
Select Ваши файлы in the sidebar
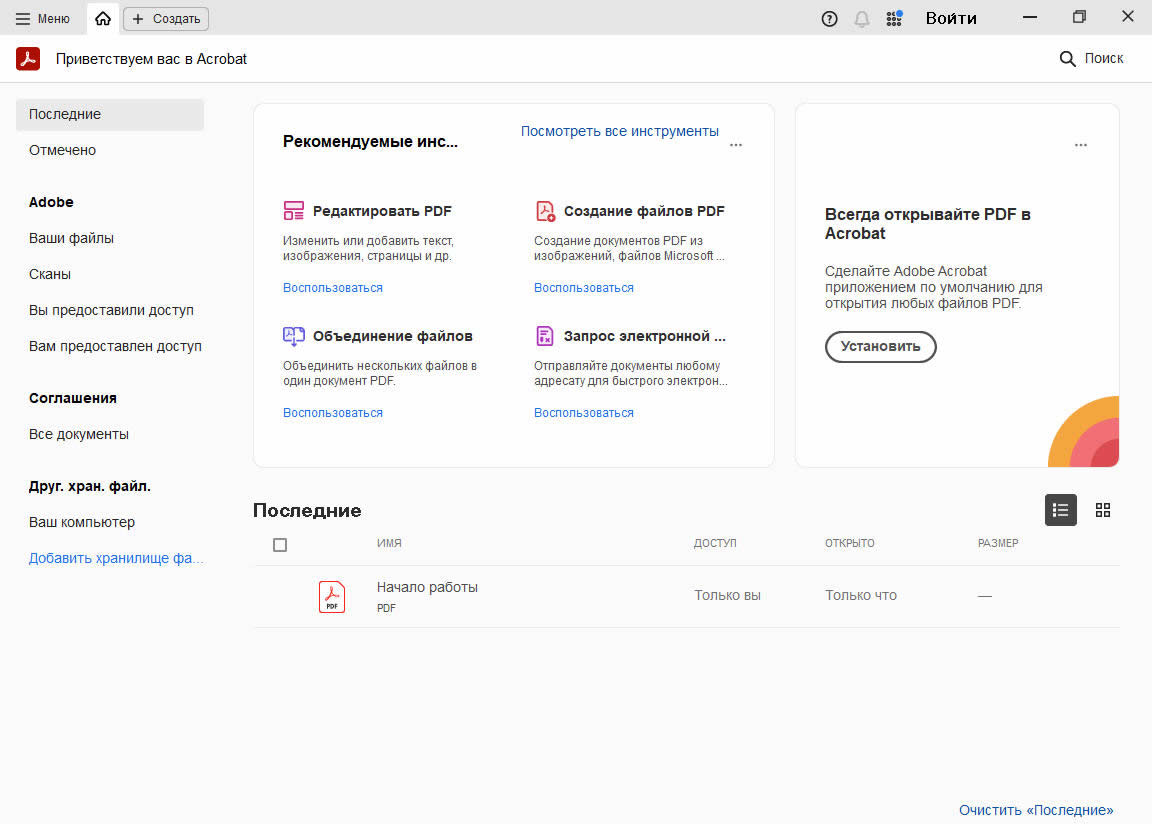pyautogui.click(x=71, y=238)
